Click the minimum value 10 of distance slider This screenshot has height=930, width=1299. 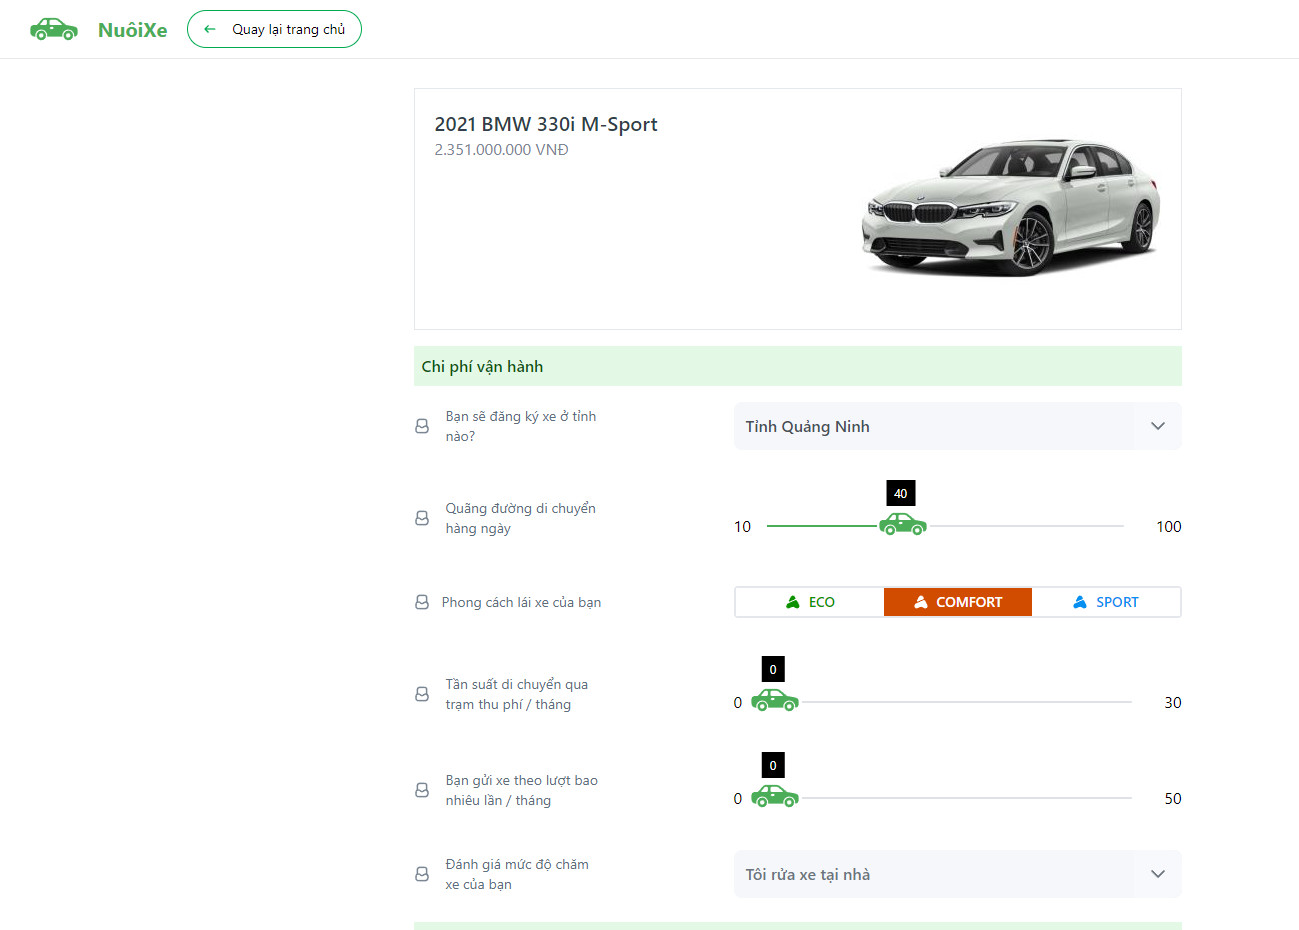pyautogui.click(x=742, y=527)
